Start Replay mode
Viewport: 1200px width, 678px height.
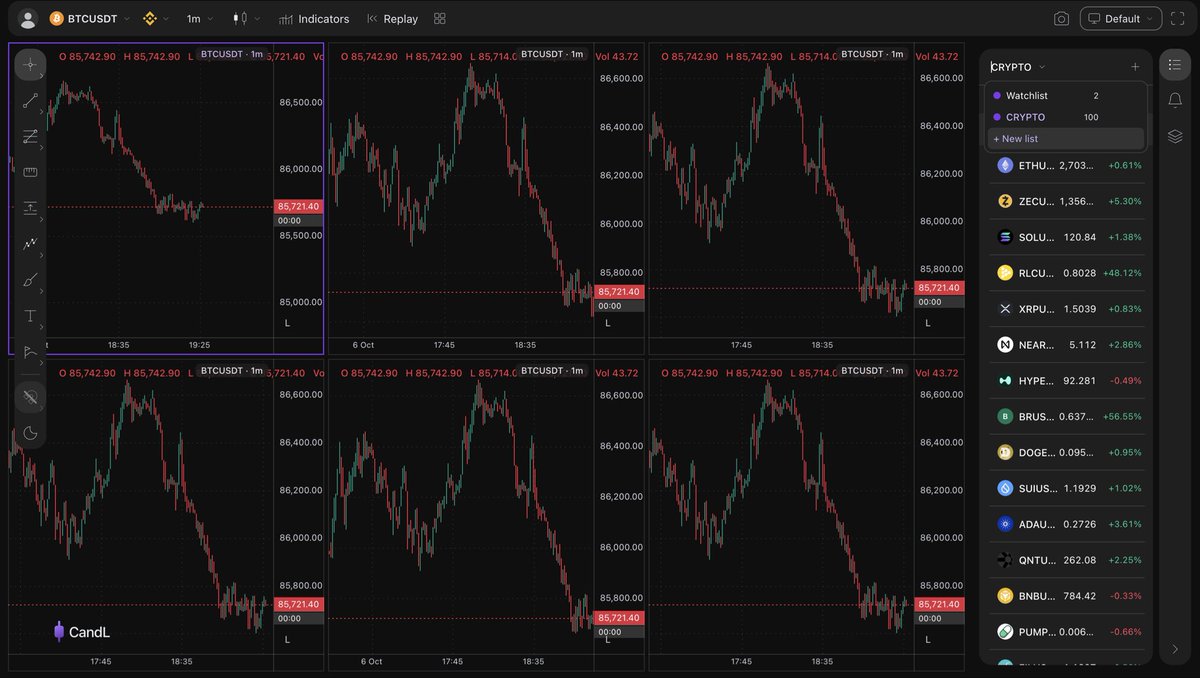point(392,19)
